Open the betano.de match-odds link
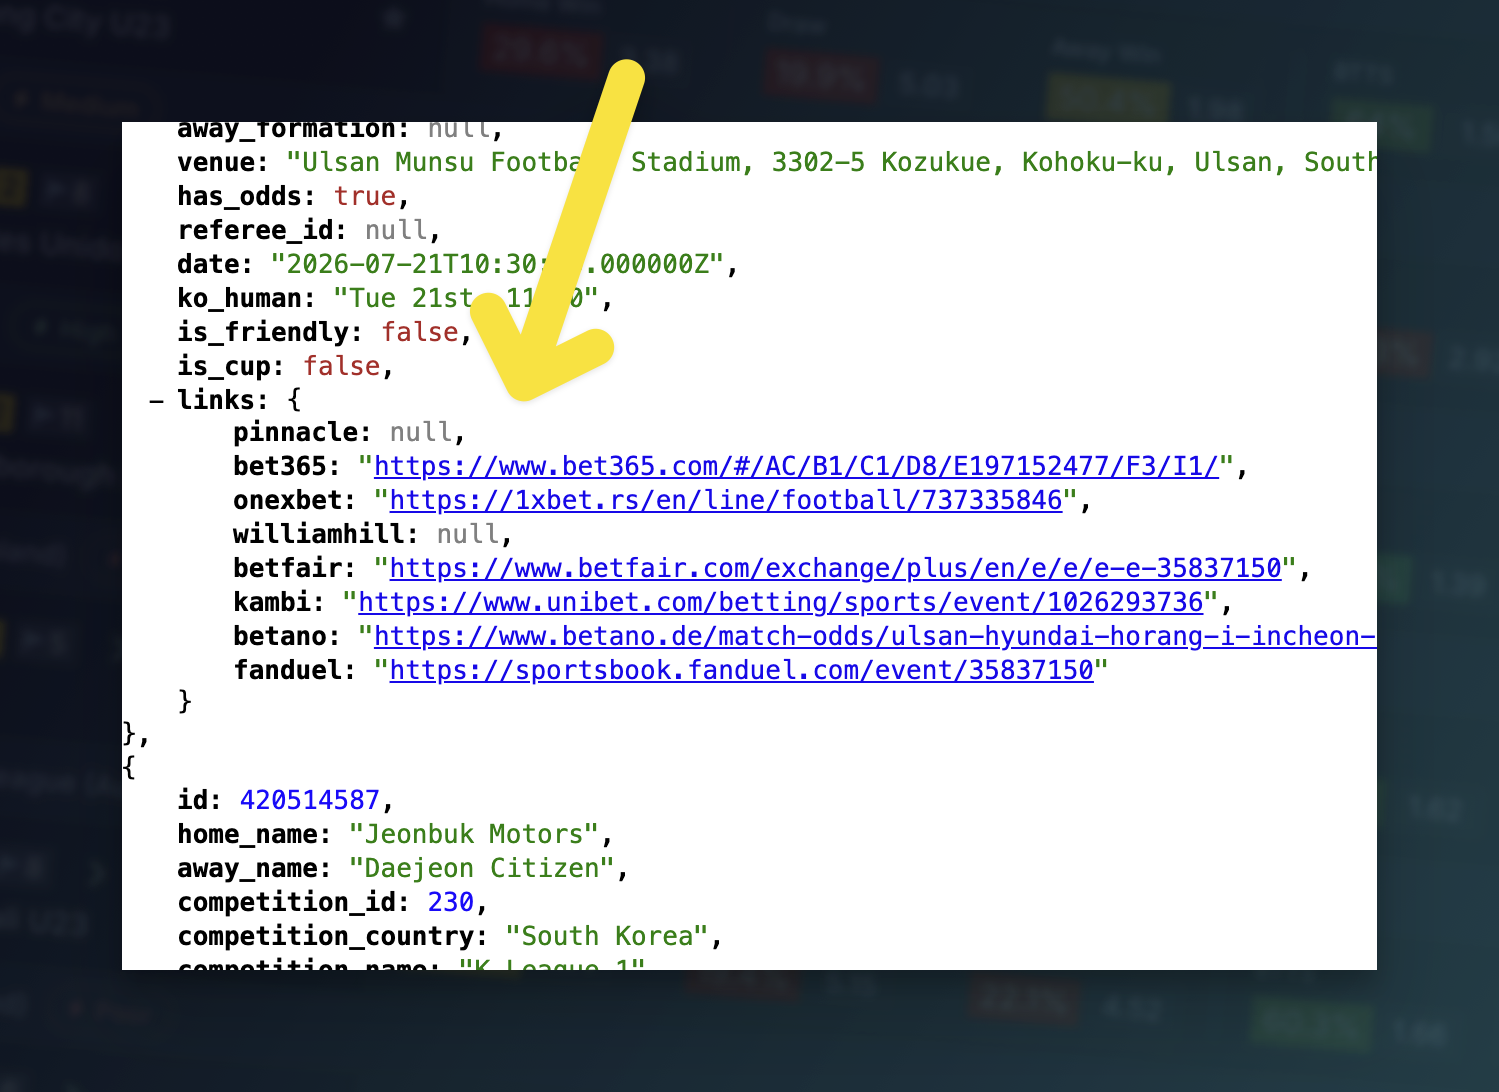Viewport: 1499px width, 1092px height. (x=875, y=637)
